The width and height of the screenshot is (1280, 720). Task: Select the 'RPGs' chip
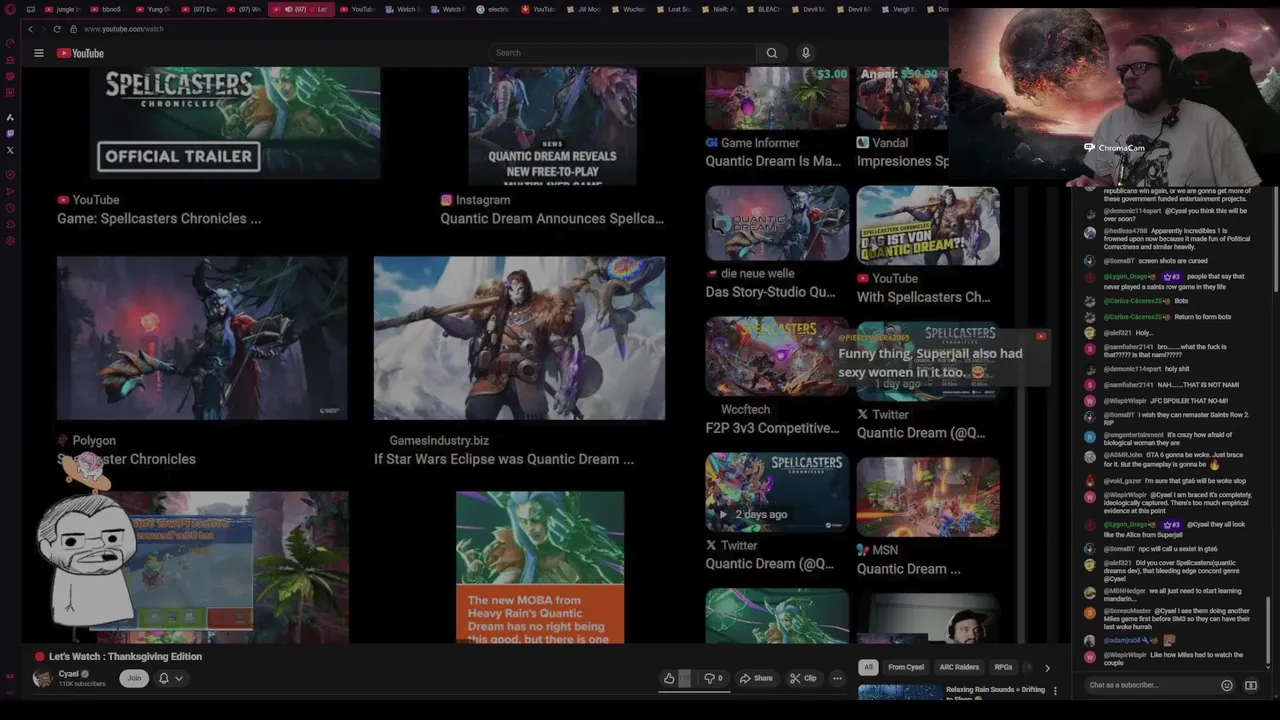coord(1003,667)
